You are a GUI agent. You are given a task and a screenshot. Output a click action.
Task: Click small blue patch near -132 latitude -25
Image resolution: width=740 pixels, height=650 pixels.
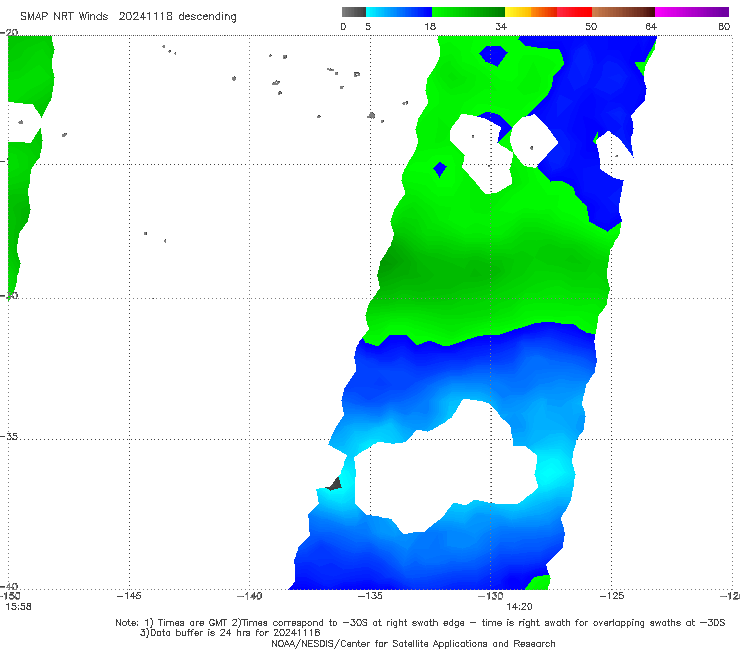click(440, 169)
